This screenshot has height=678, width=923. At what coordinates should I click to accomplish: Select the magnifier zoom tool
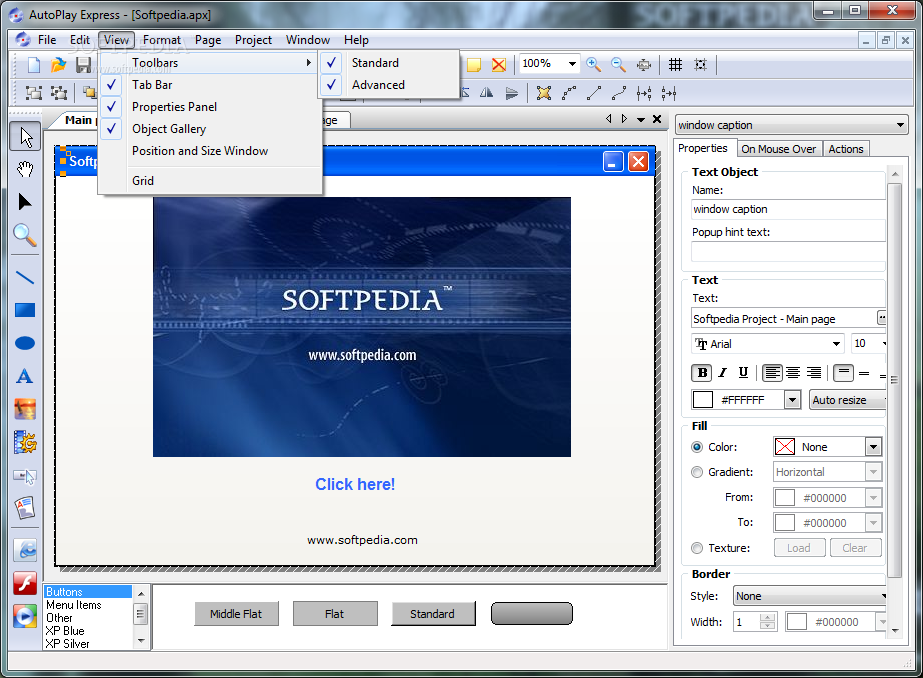tap(25, 235)
